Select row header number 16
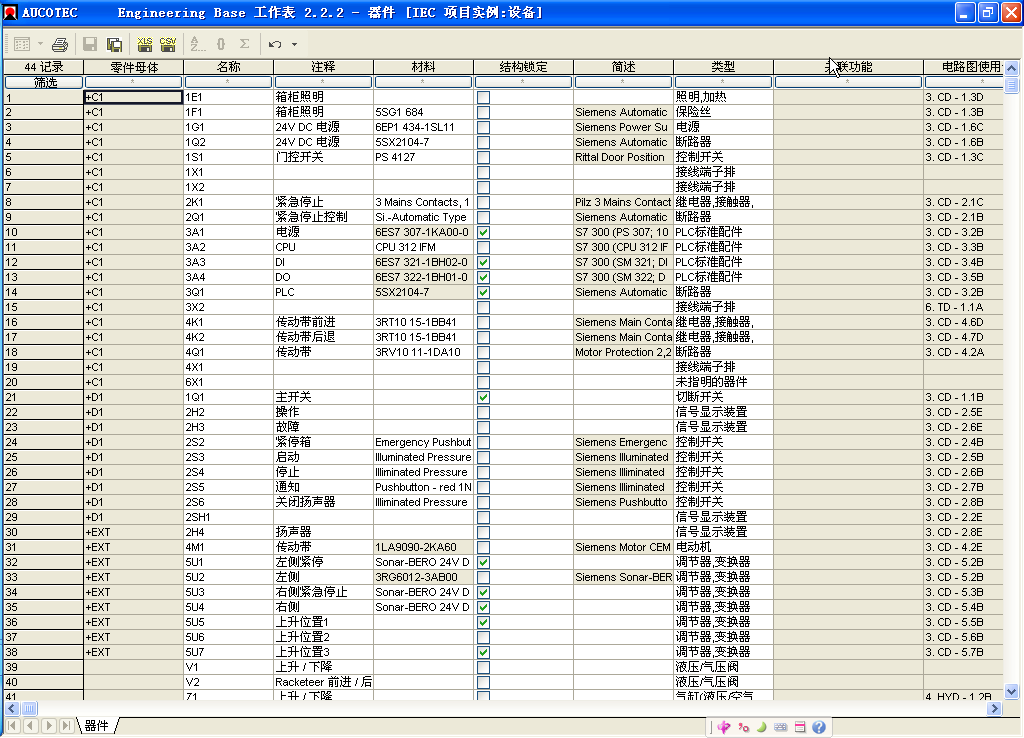1024x738 pixels. [x=44, y=323]
